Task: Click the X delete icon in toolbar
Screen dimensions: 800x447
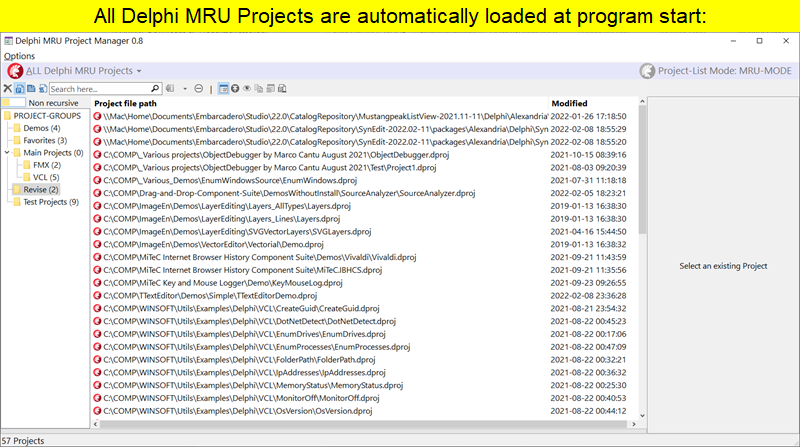Action: (7, 89)
